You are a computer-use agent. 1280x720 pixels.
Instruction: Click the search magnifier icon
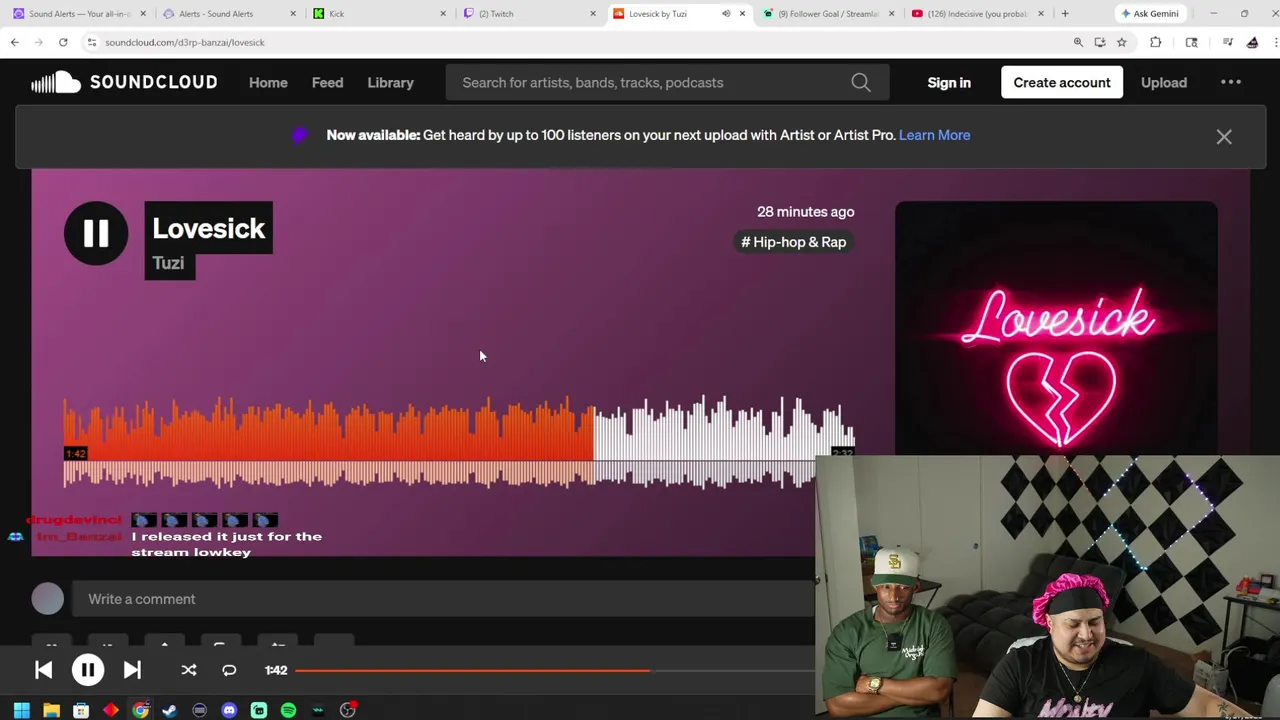[861, 82]
